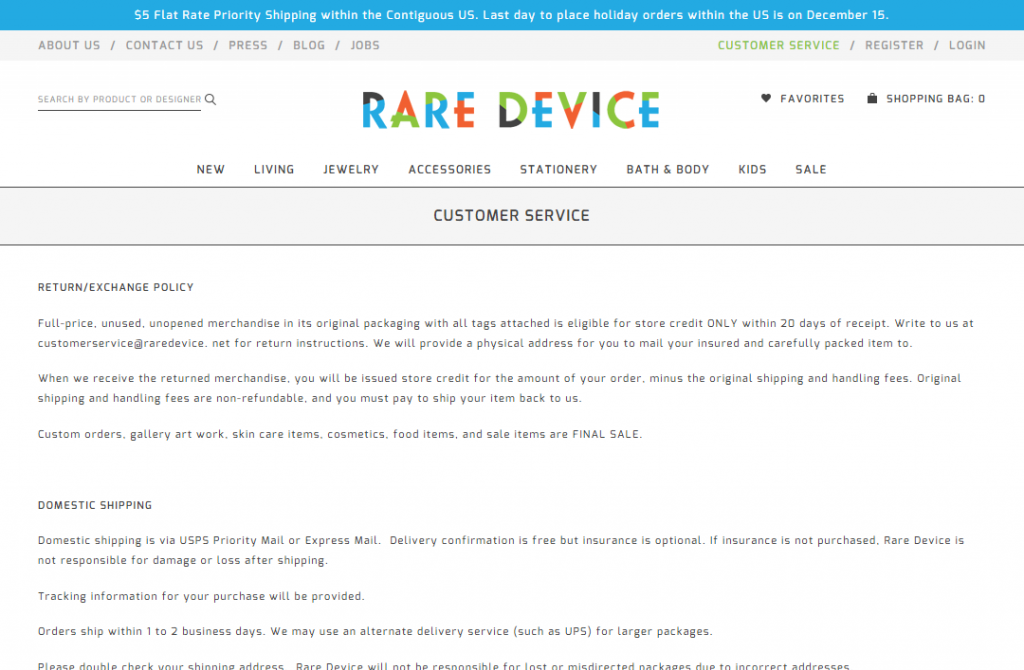Viewport: 1024px width, 670px height.
Task: Select the Stationery menu item
Action: [558, 169]
